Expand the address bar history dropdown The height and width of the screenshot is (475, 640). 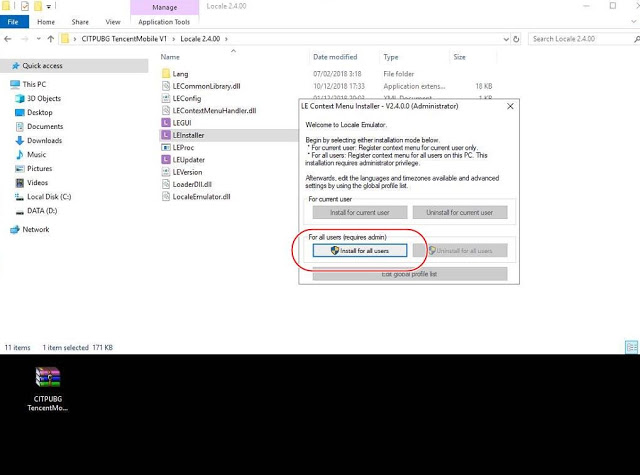[506, 39]
